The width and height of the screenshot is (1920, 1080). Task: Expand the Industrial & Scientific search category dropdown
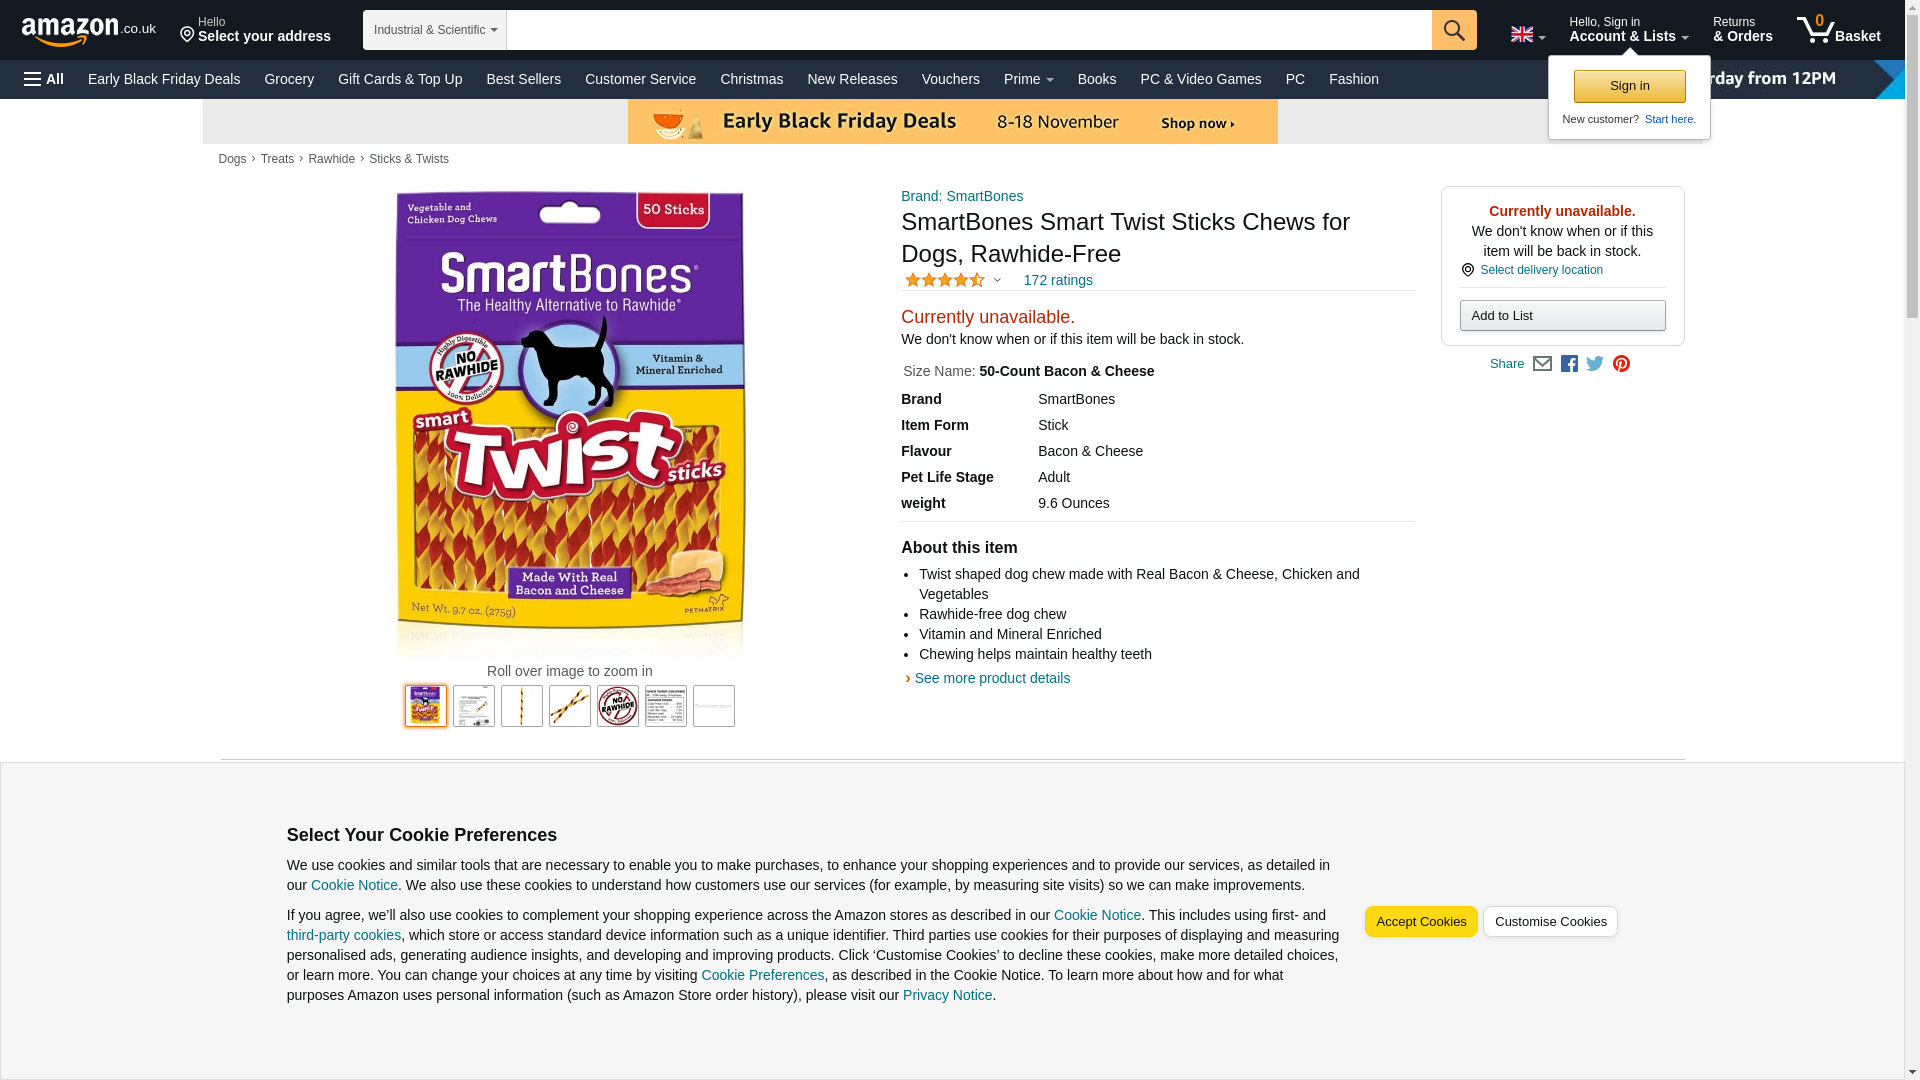pos(434,30)
